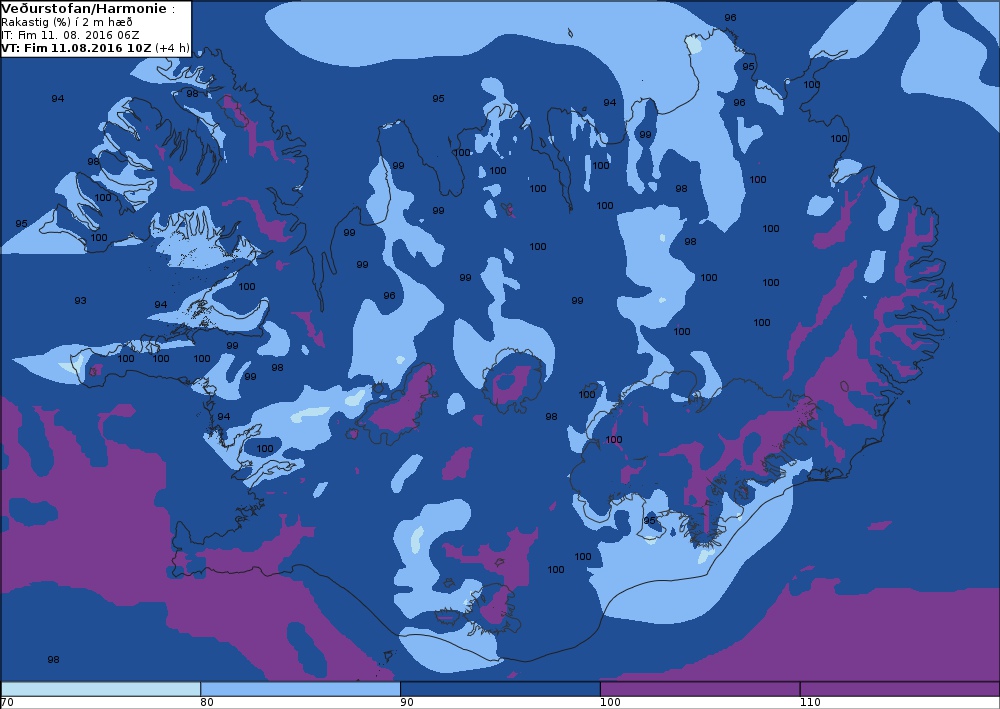This screenshot has width=1000, height=709.
Task: Select the dark blue 90–100 legend swatch
Action: (500, 689)
